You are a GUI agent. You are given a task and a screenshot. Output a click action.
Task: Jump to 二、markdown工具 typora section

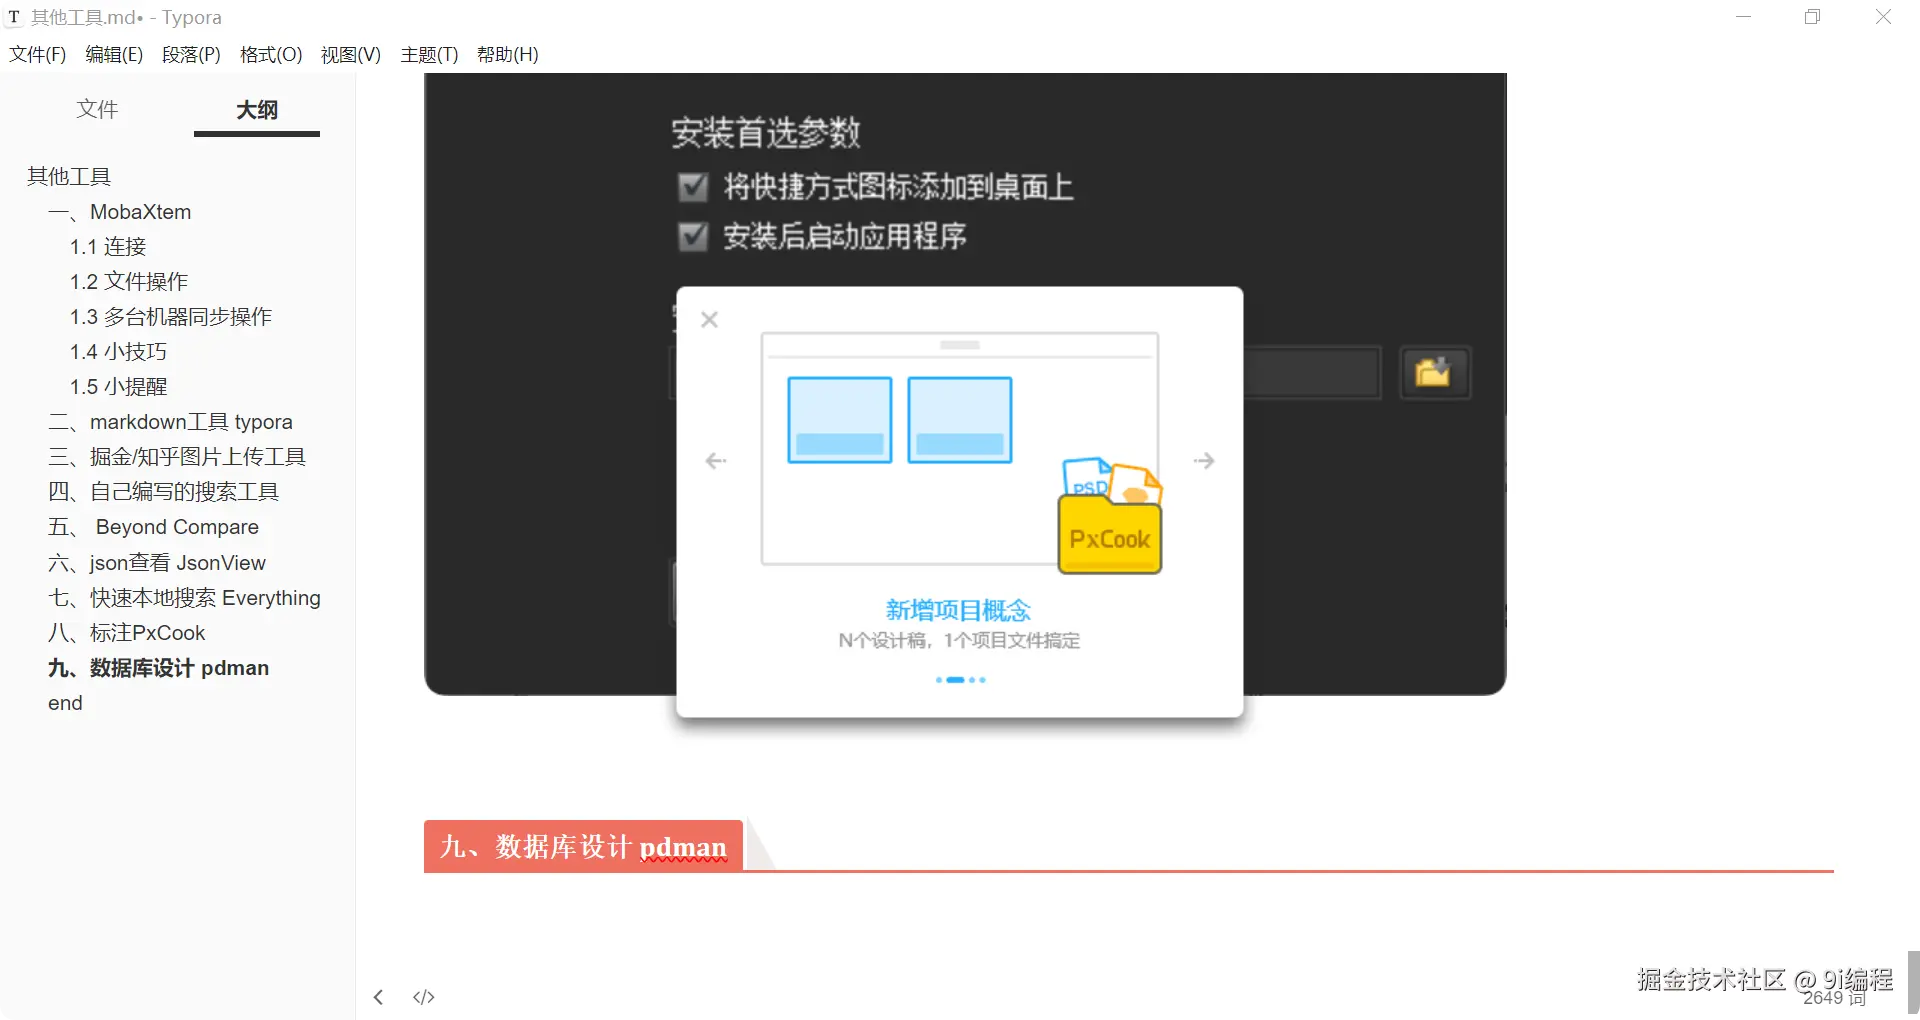pos(171,422)
